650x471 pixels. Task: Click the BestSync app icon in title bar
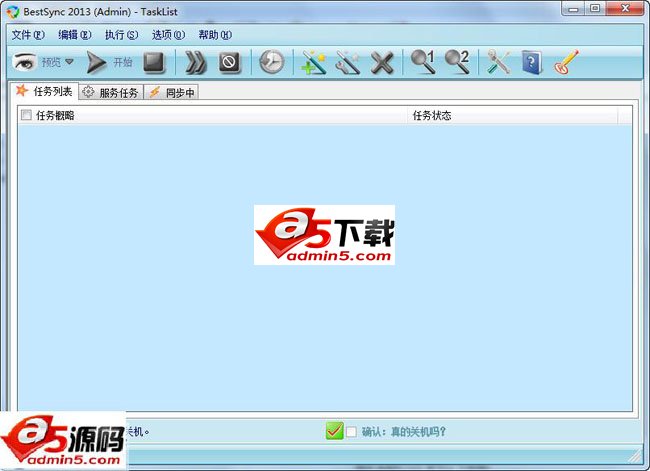point(13,12)
